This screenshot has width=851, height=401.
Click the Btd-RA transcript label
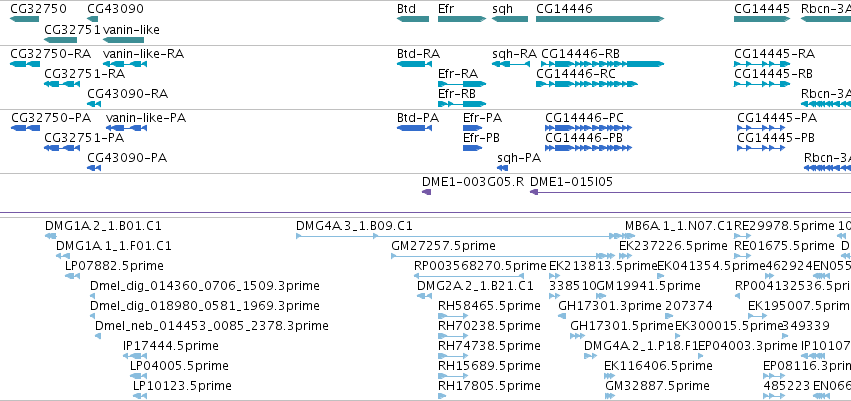[418, 54]
